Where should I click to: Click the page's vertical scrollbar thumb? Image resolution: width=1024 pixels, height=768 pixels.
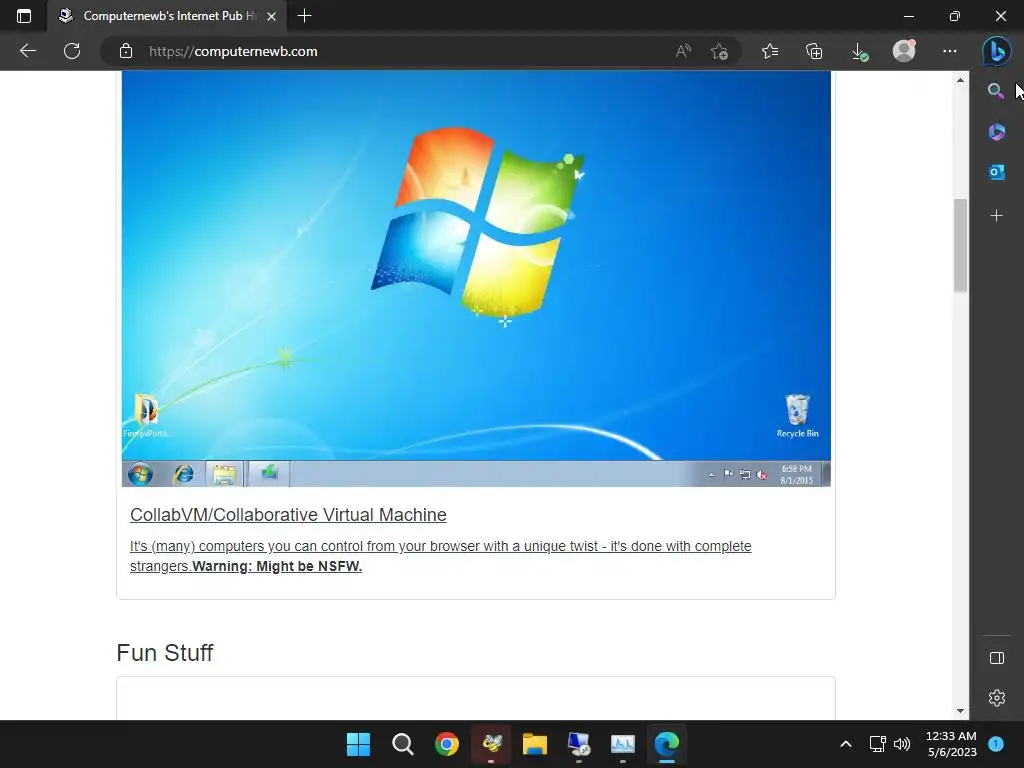[x=960, y=245]
